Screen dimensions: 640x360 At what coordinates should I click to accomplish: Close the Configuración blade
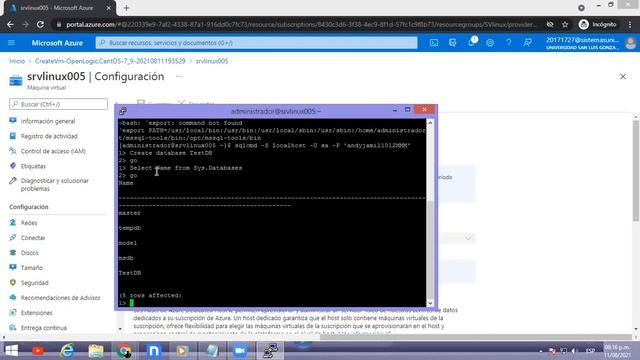pos(623,76)
